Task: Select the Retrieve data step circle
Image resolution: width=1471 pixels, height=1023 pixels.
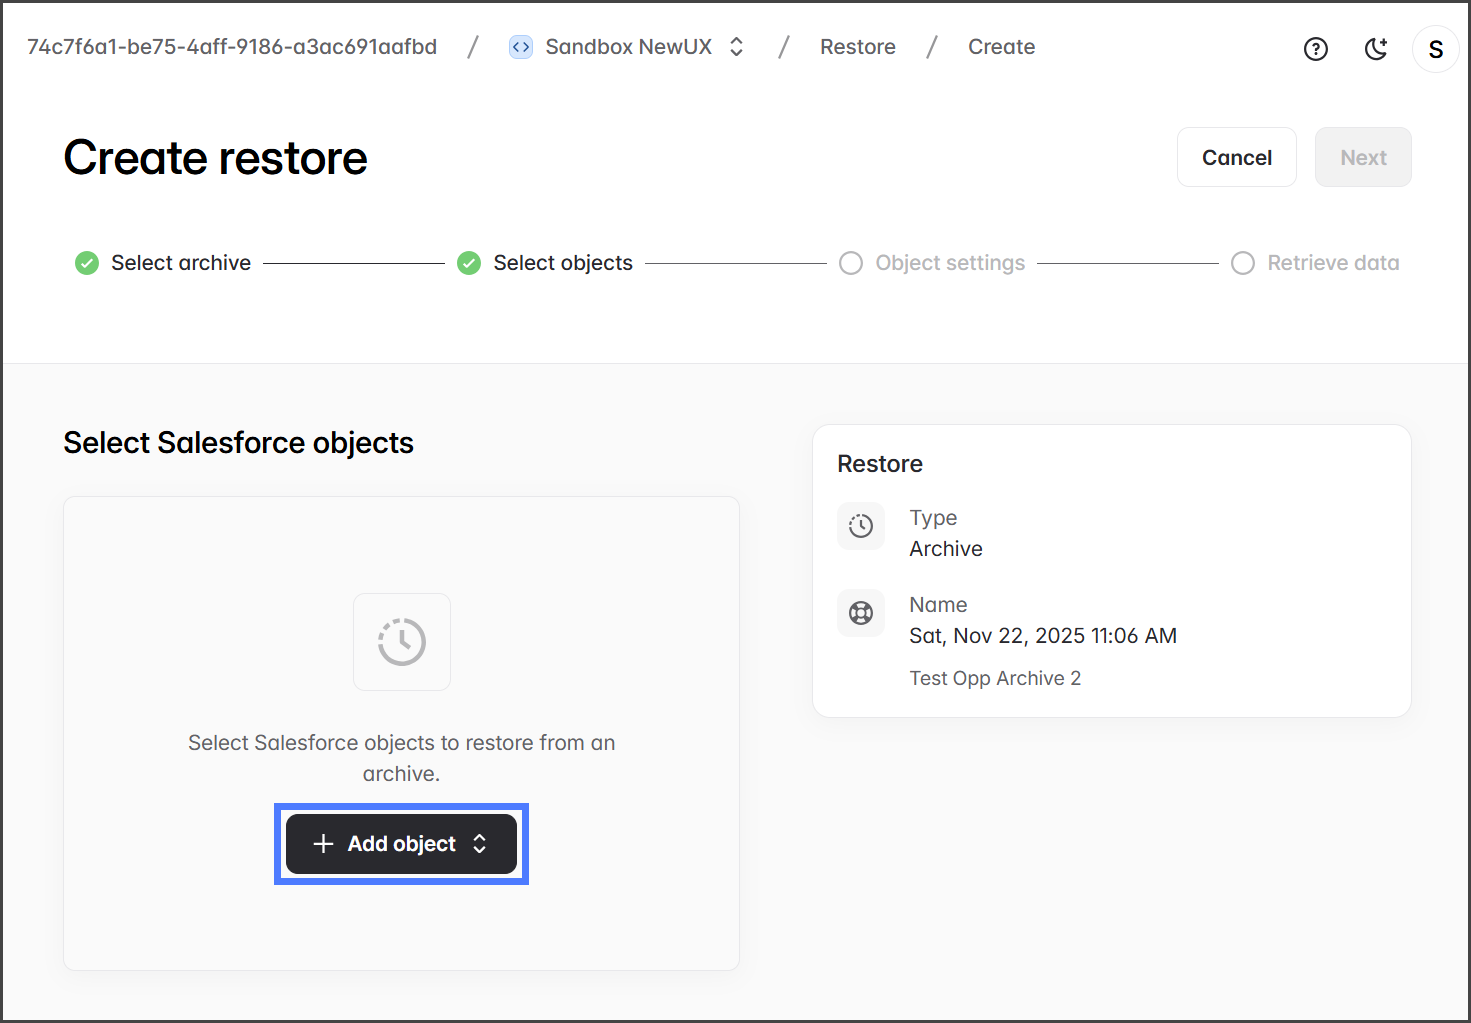Action: 1243,263
